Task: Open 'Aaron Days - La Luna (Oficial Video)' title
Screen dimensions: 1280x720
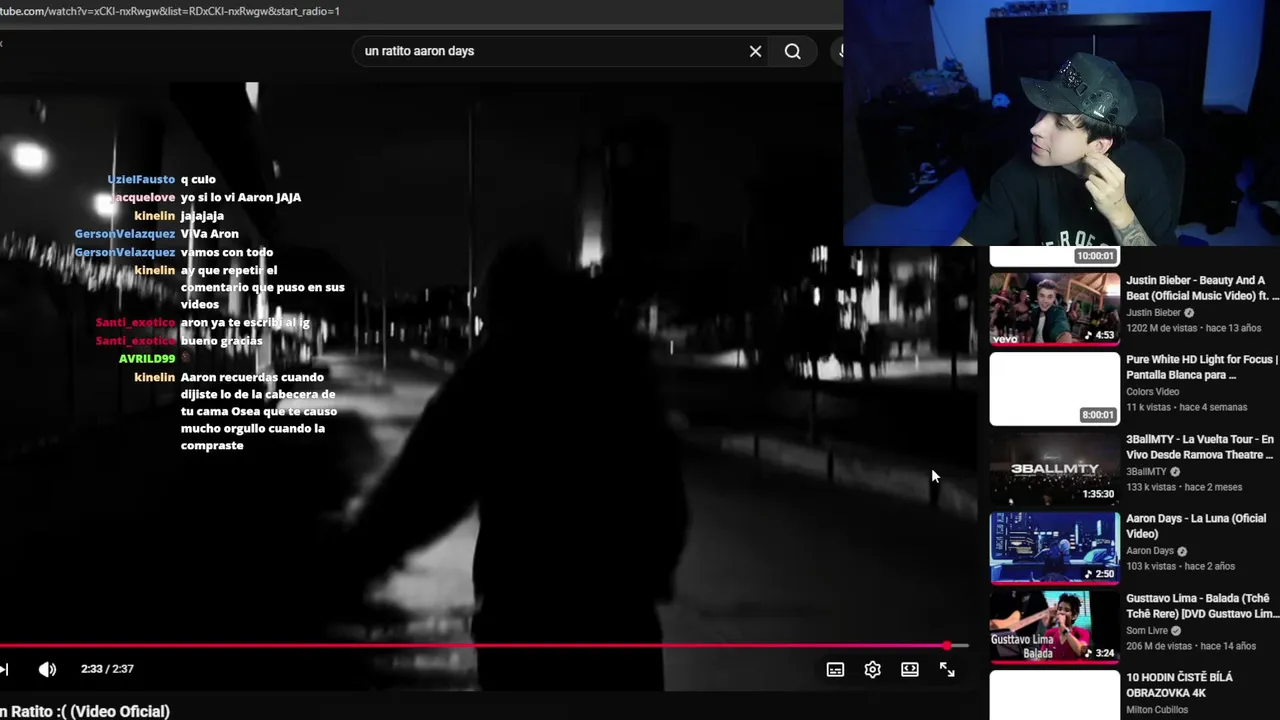Action: click(1196, 526)
